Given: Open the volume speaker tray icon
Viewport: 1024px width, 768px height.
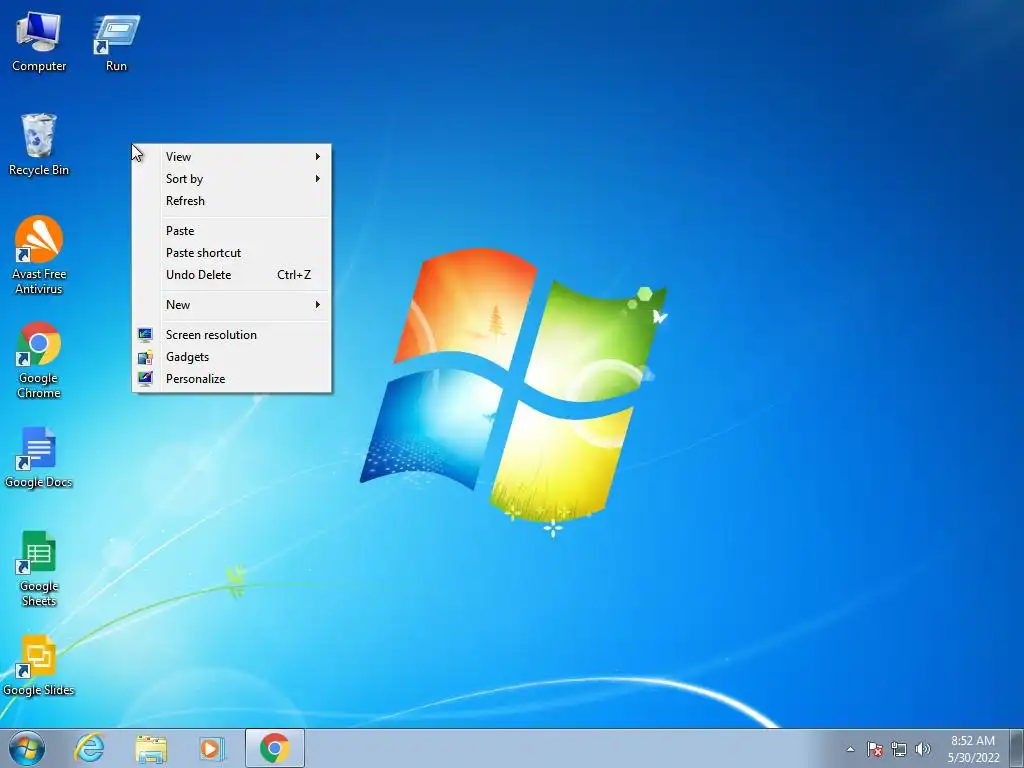Looking at the screenshot, I should [922, 749].
